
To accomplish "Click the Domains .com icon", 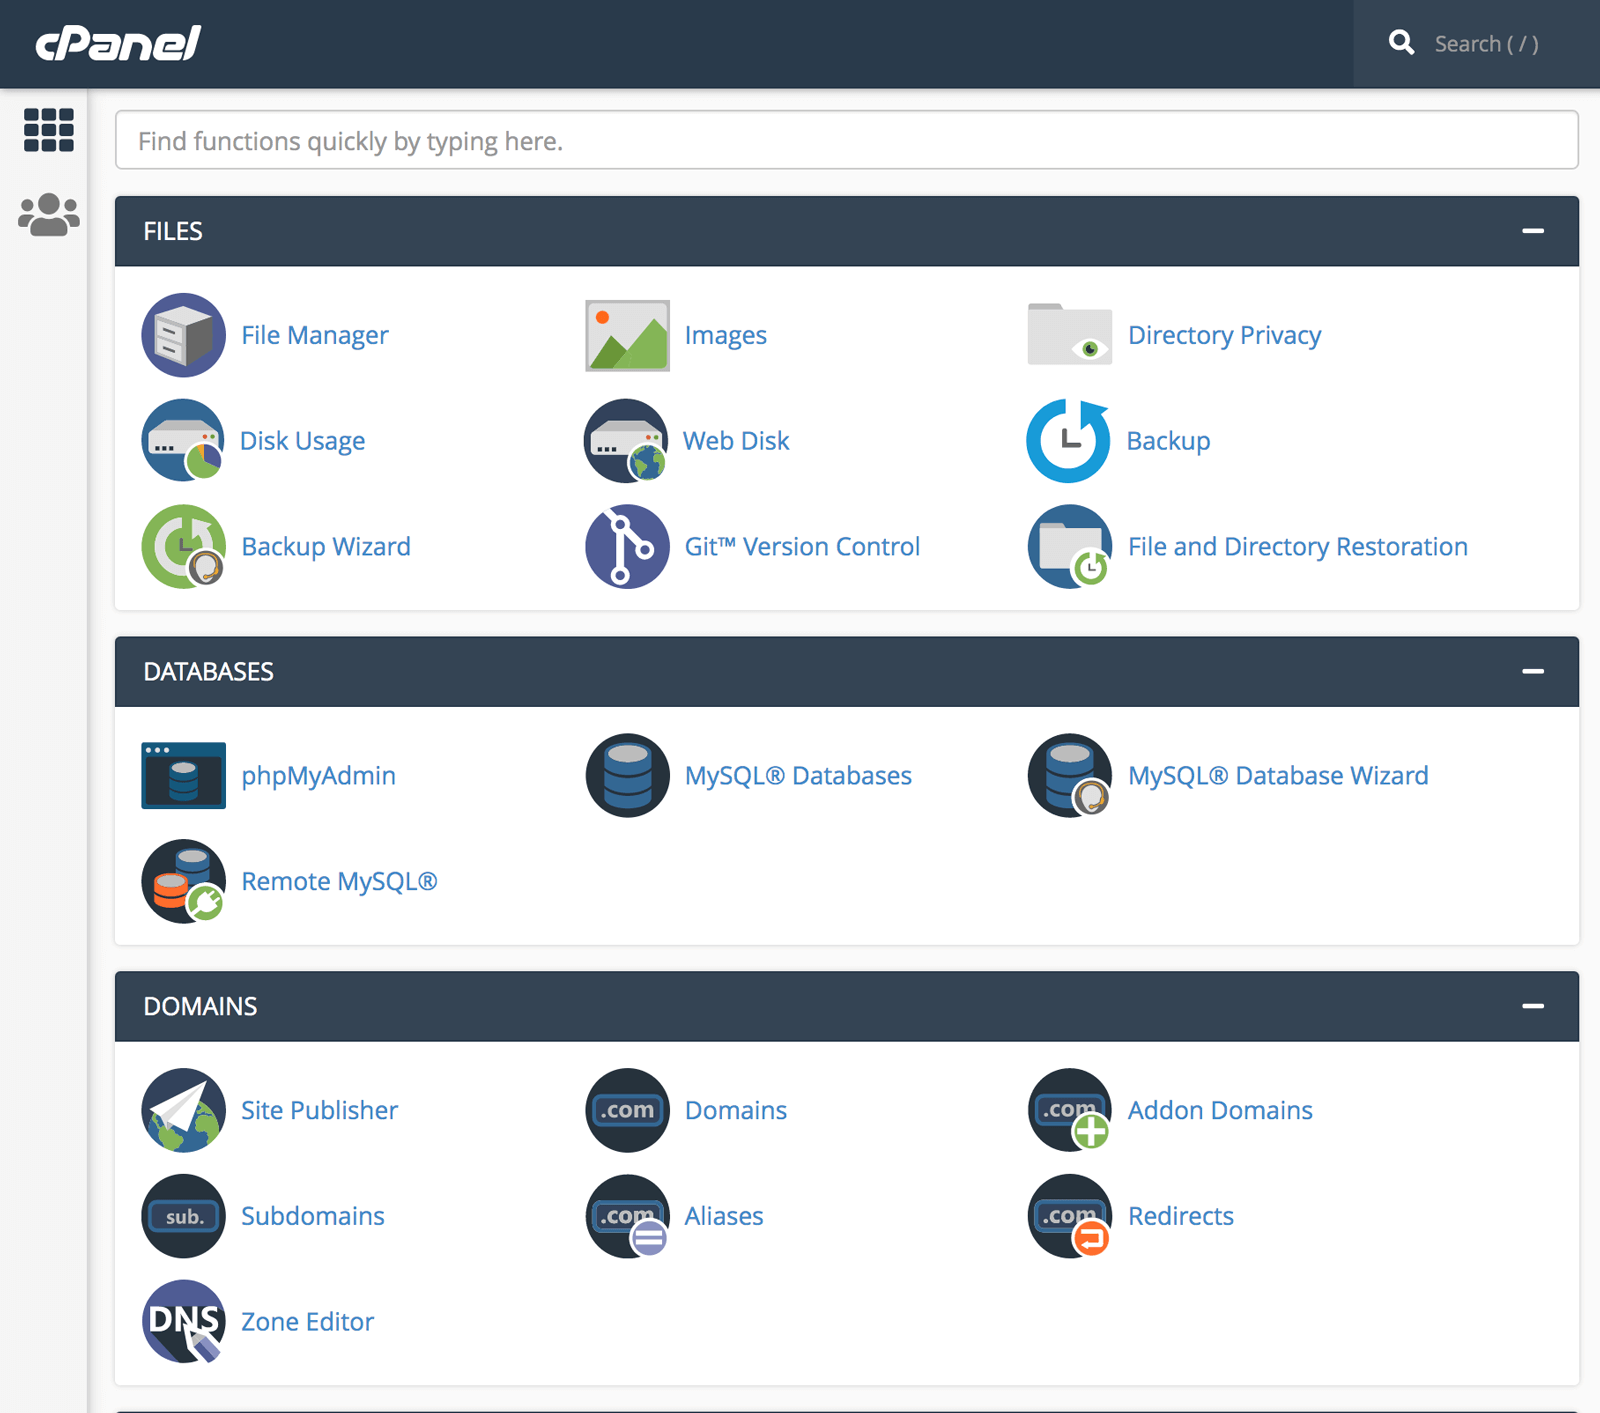I will click(x=627, y=1110).
